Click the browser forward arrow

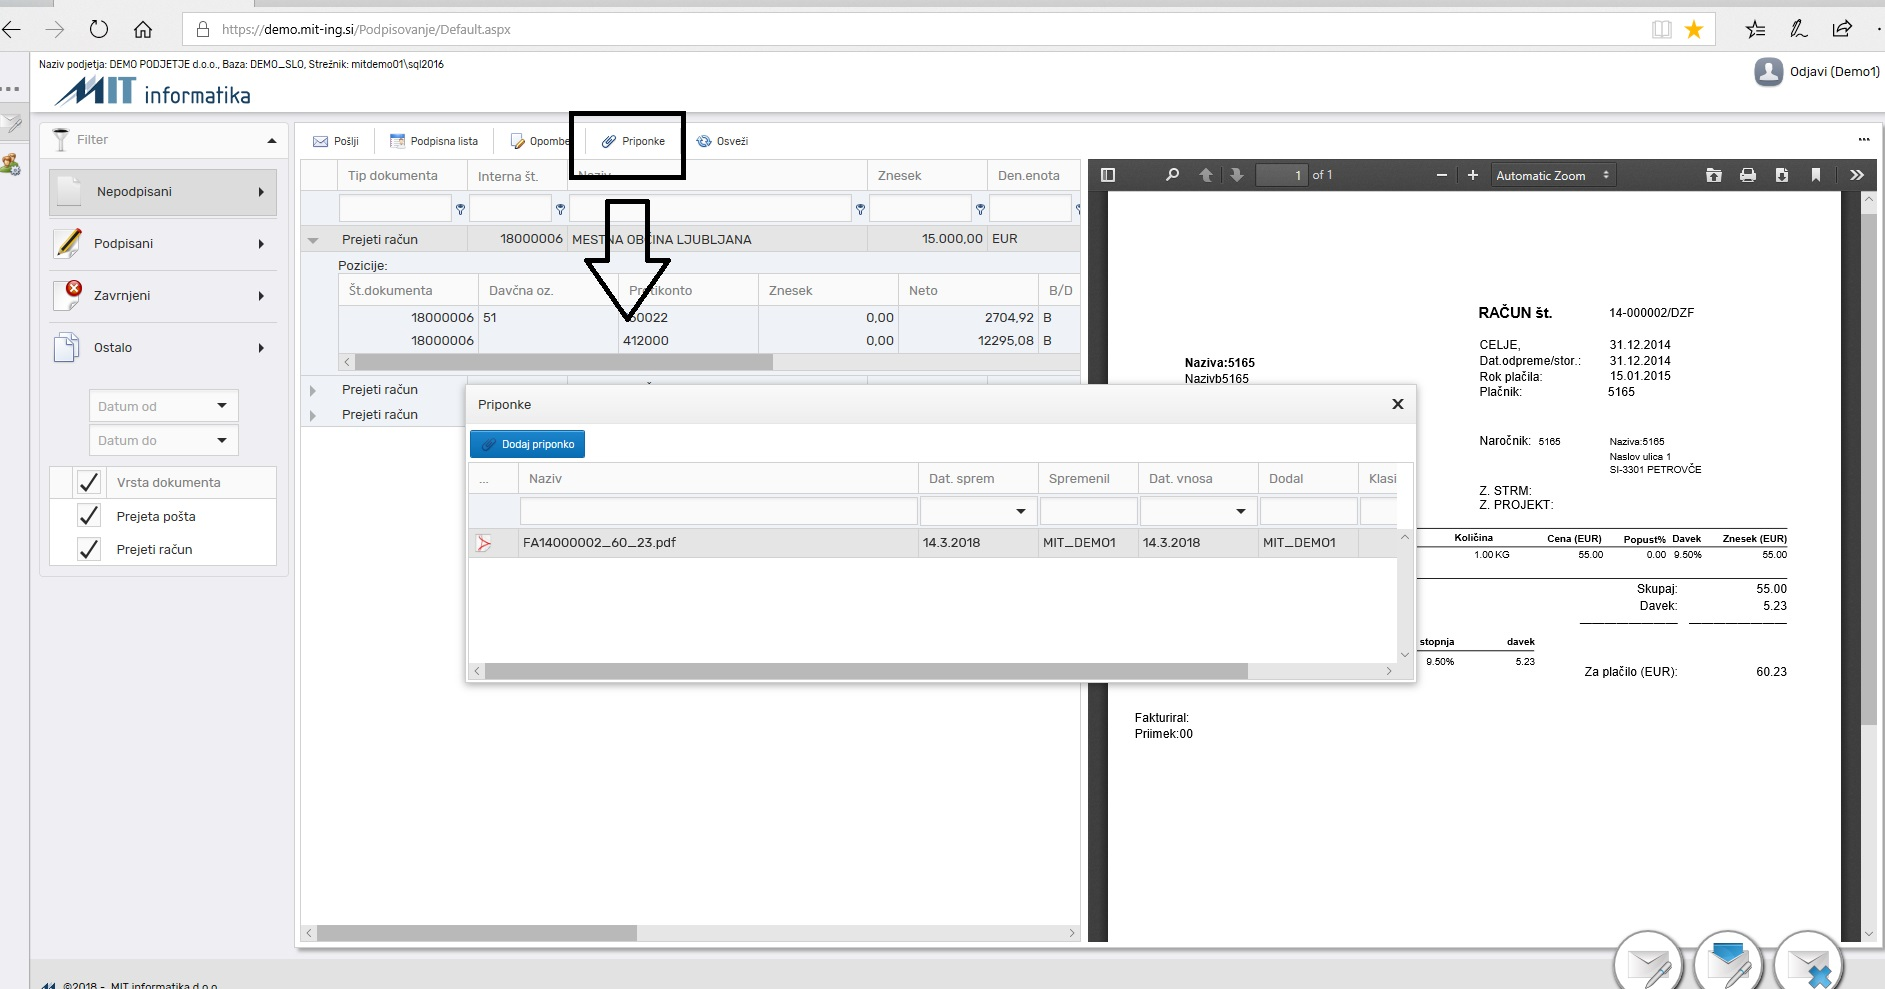(55, 29)
